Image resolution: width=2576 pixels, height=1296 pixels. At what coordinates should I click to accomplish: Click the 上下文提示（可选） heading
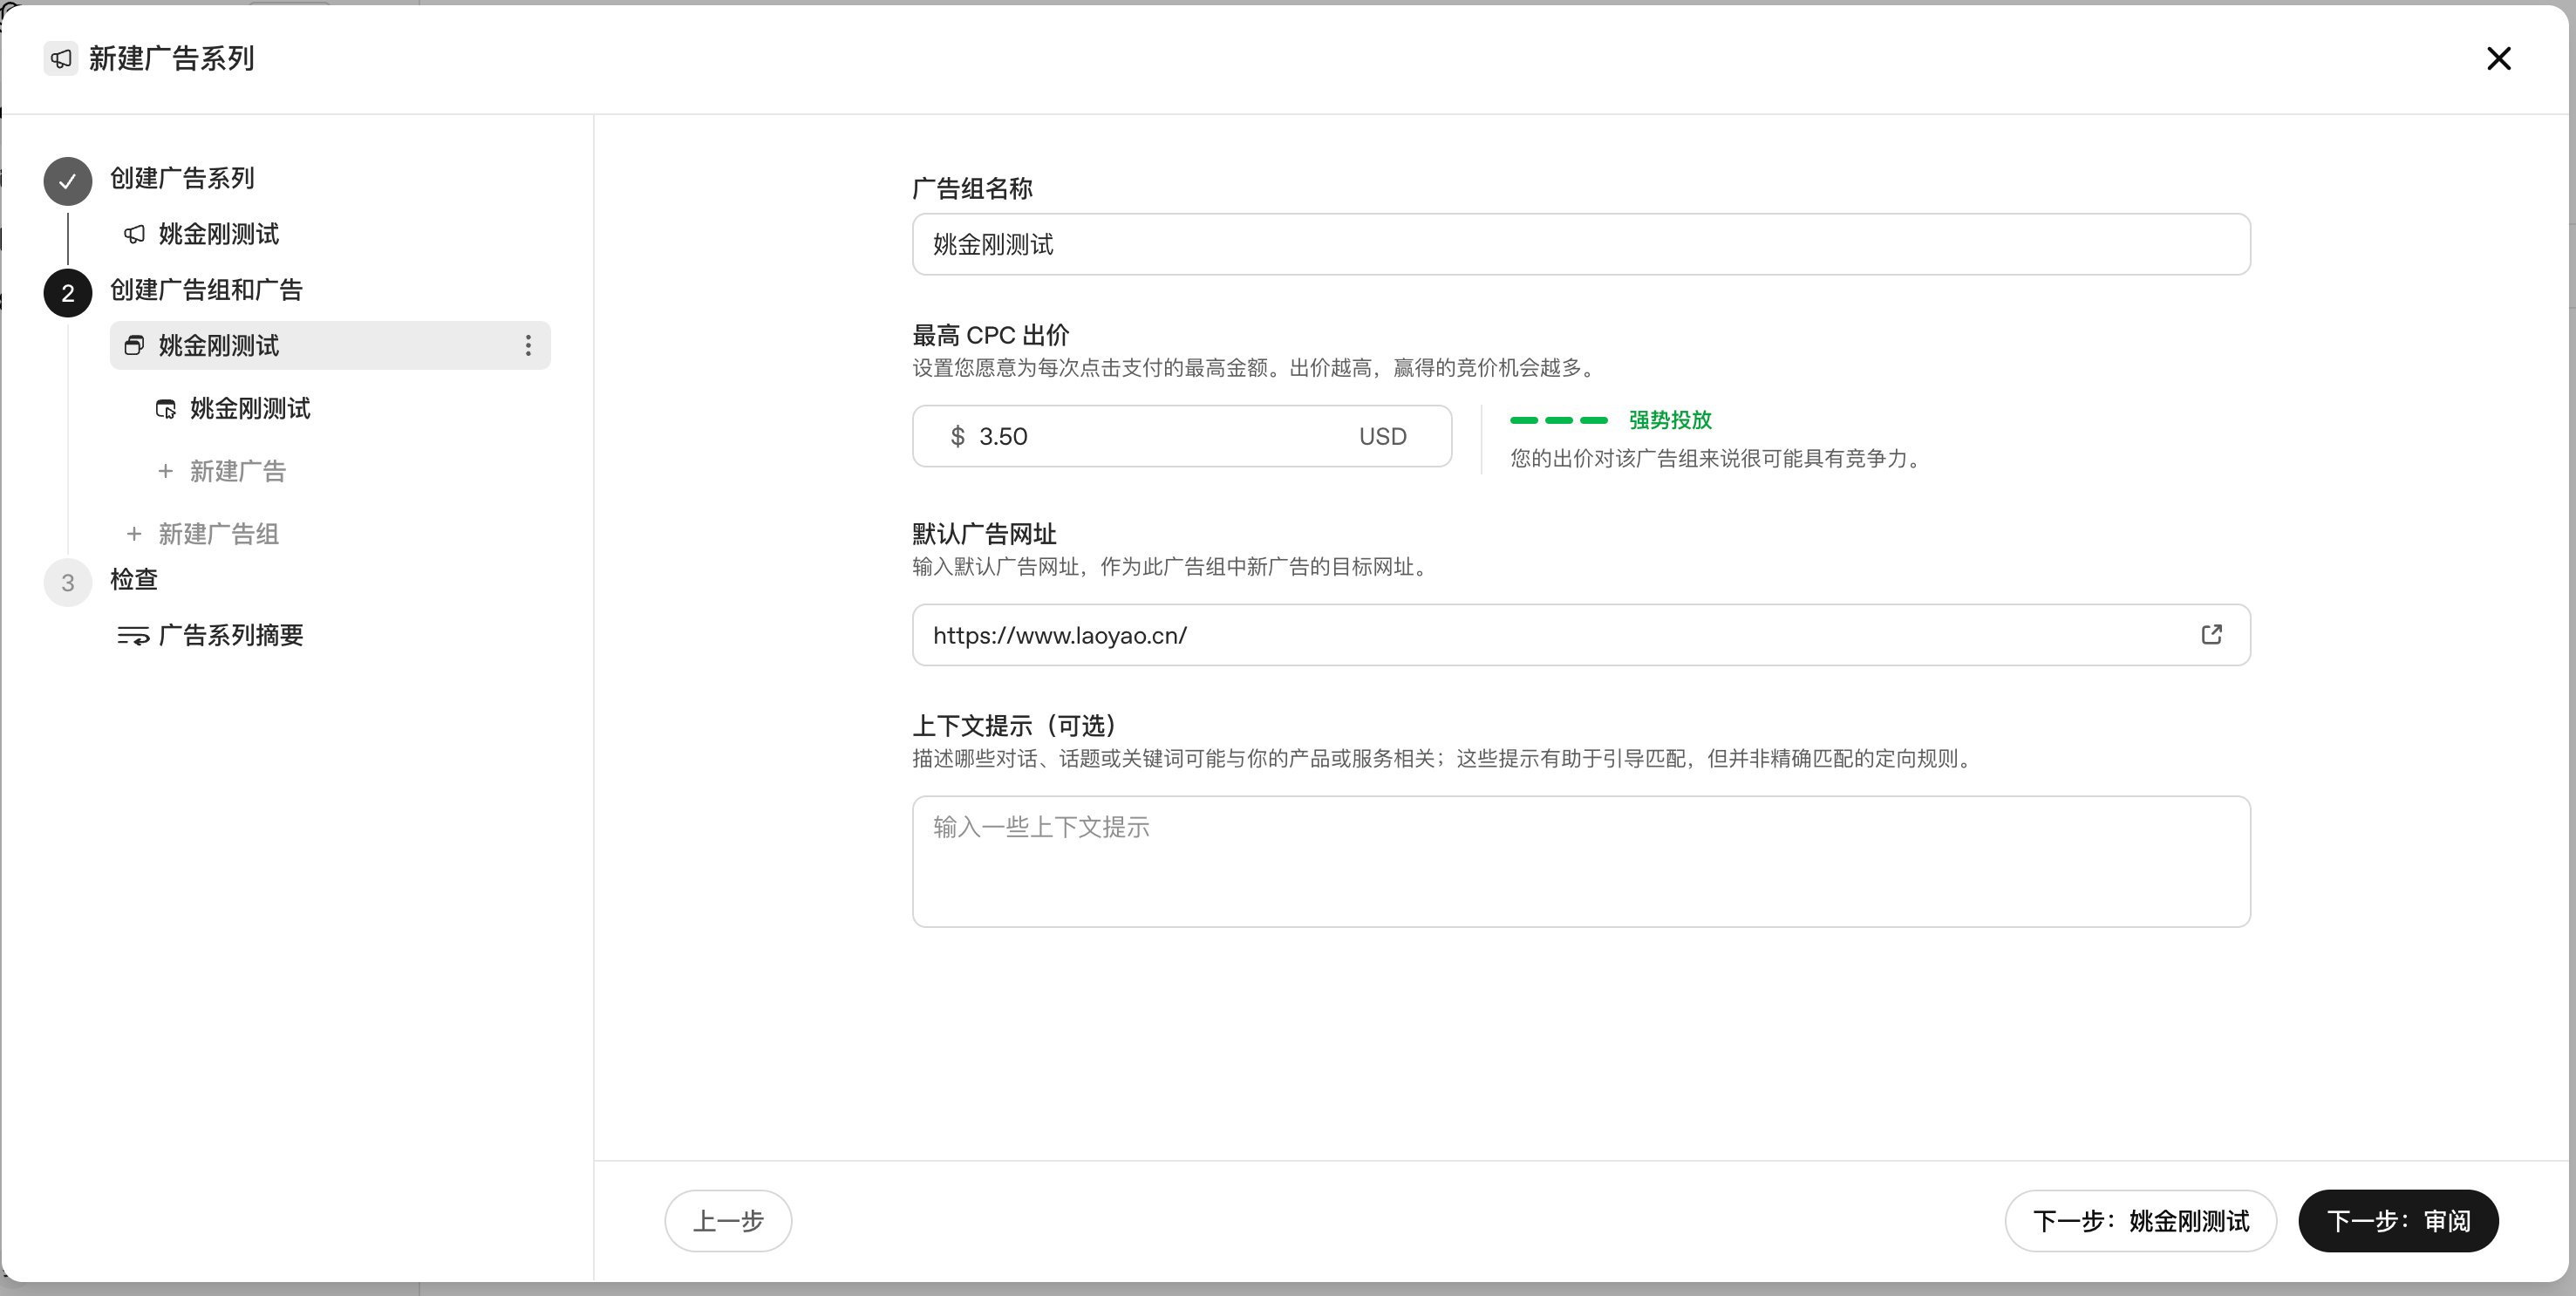[1016, 726]
